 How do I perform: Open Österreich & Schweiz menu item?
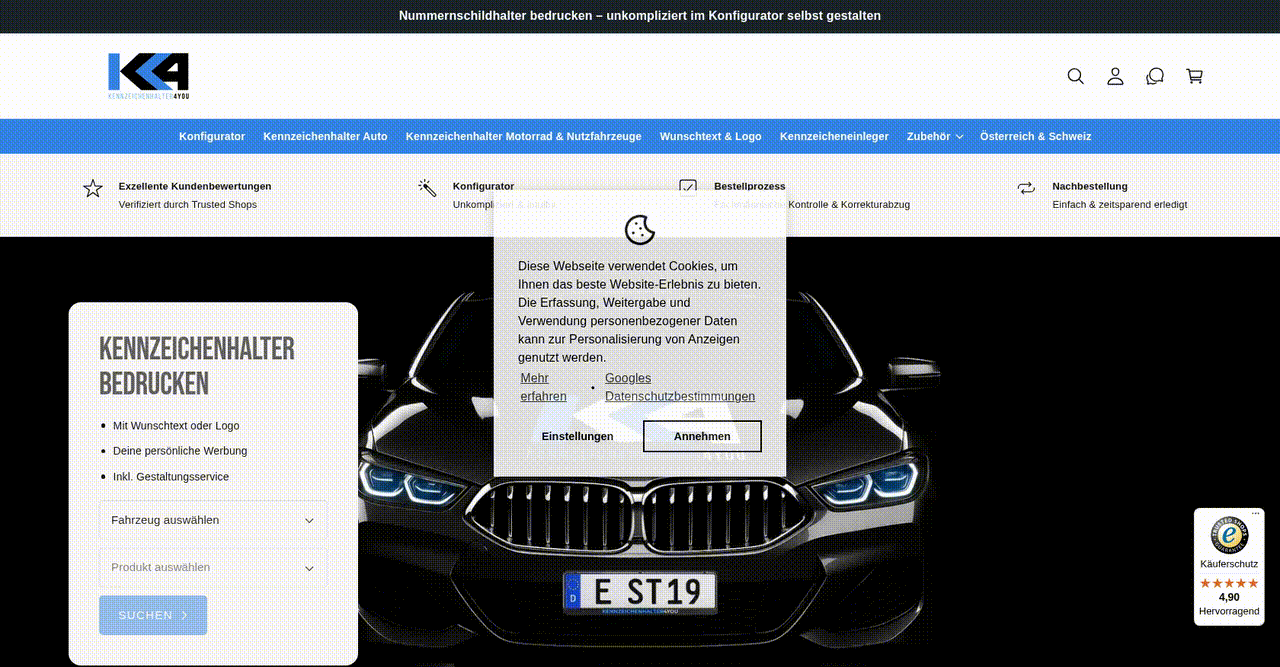1035,136
